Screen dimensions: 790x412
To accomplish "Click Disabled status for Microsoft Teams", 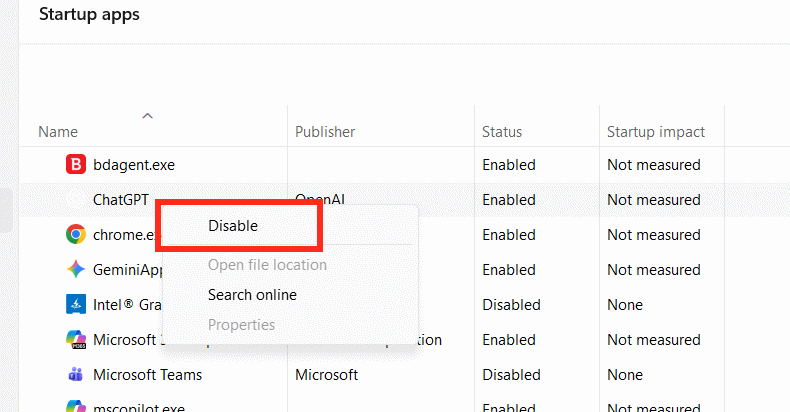I will point(511,375).
